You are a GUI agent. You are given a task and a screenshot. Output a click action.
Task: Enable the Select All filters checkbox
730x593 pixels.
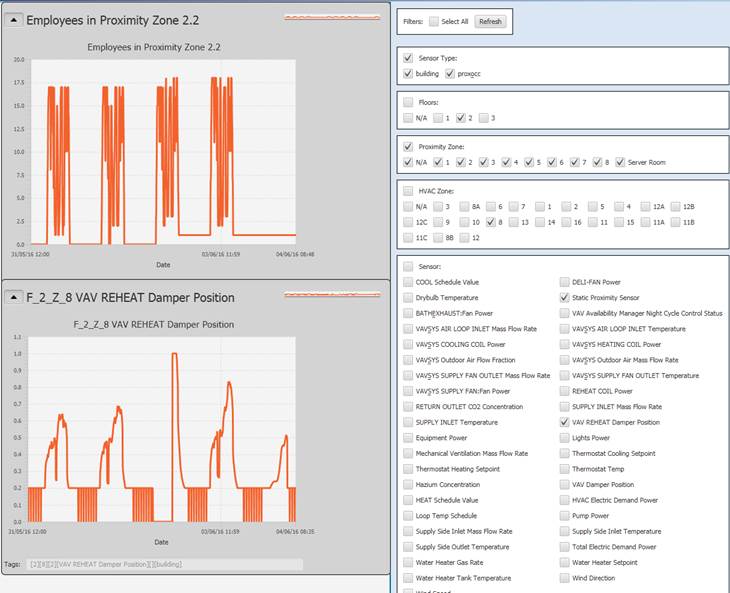coord(434,21)
